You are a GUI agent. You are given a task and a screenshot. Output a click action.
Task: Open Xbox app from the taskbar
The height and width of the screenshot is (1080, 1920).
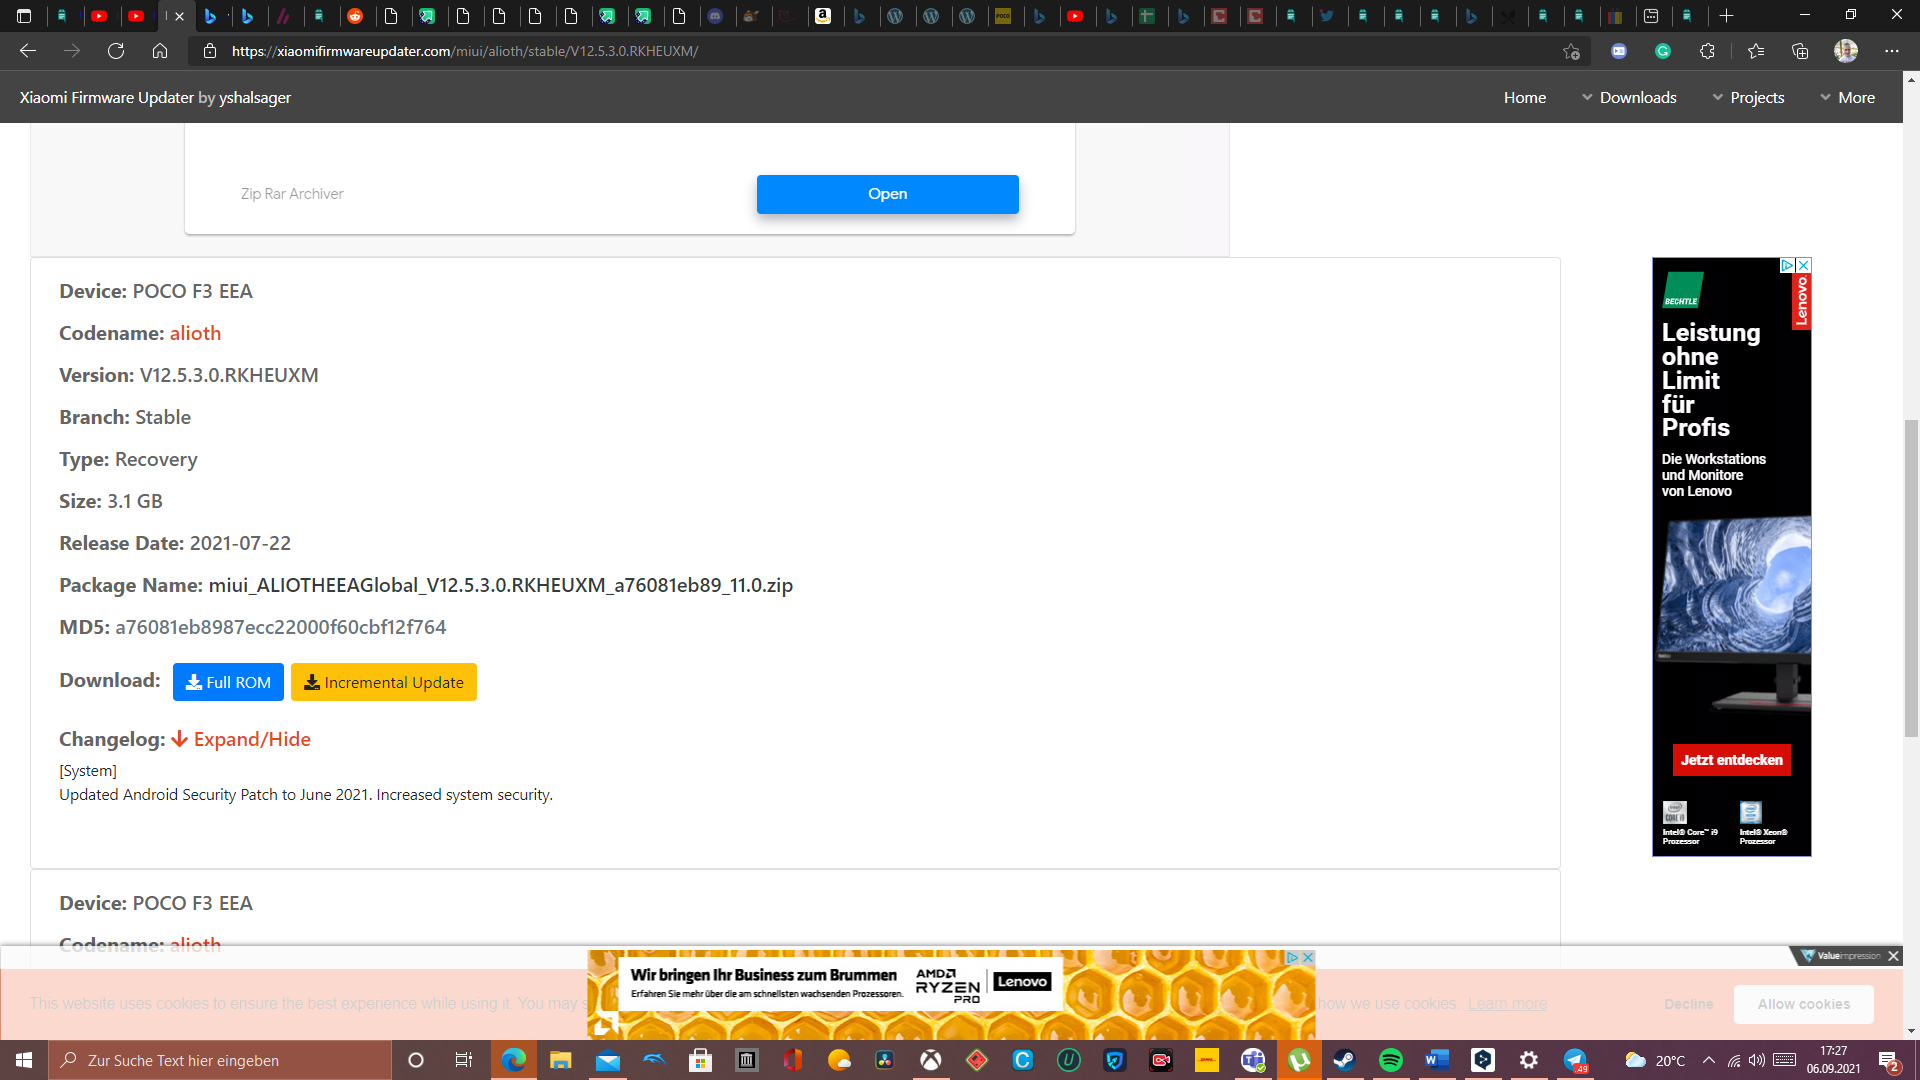click(x=931, y=1060)
